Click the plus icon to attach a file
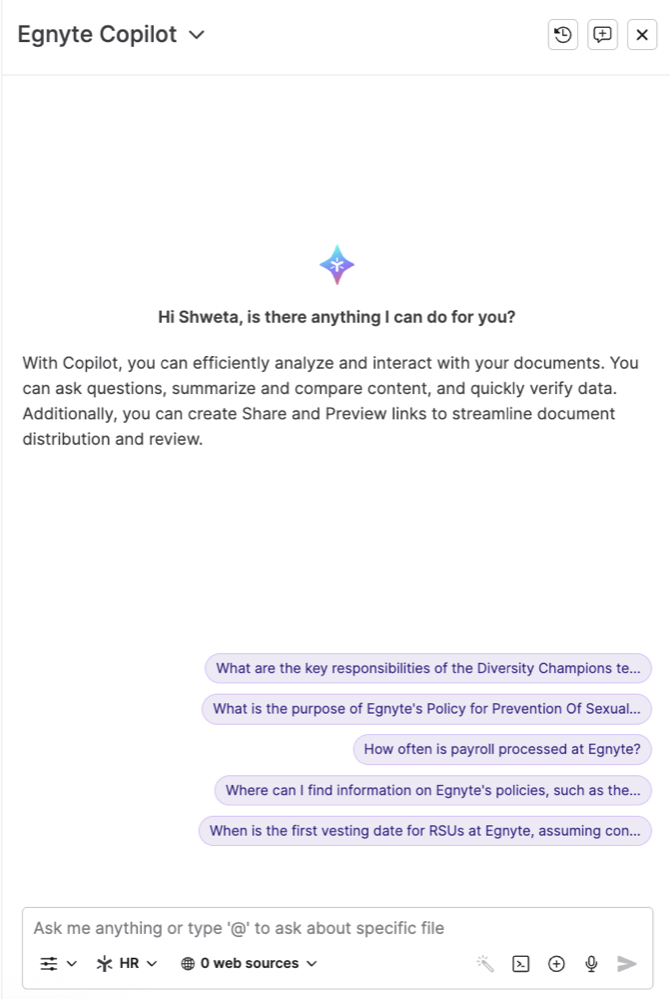Image resolution: width=670 pixels, height=999 pixels. click(x=556, y=963)
